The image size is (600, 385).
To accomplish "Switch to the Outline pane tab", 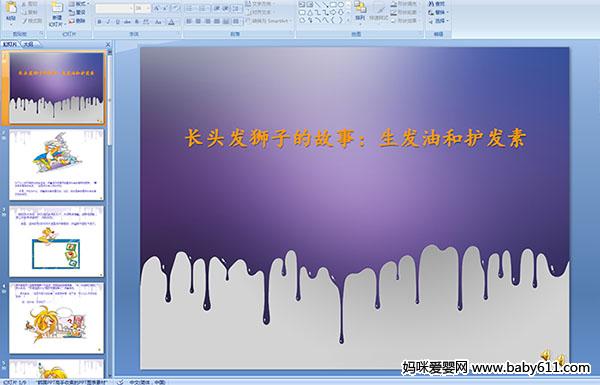I will [x=28, y=44].
